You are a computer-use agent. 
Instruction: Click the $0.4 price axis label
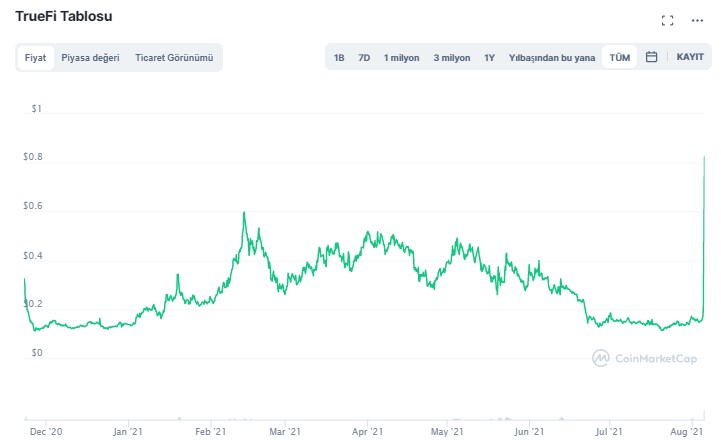point(33,256)
